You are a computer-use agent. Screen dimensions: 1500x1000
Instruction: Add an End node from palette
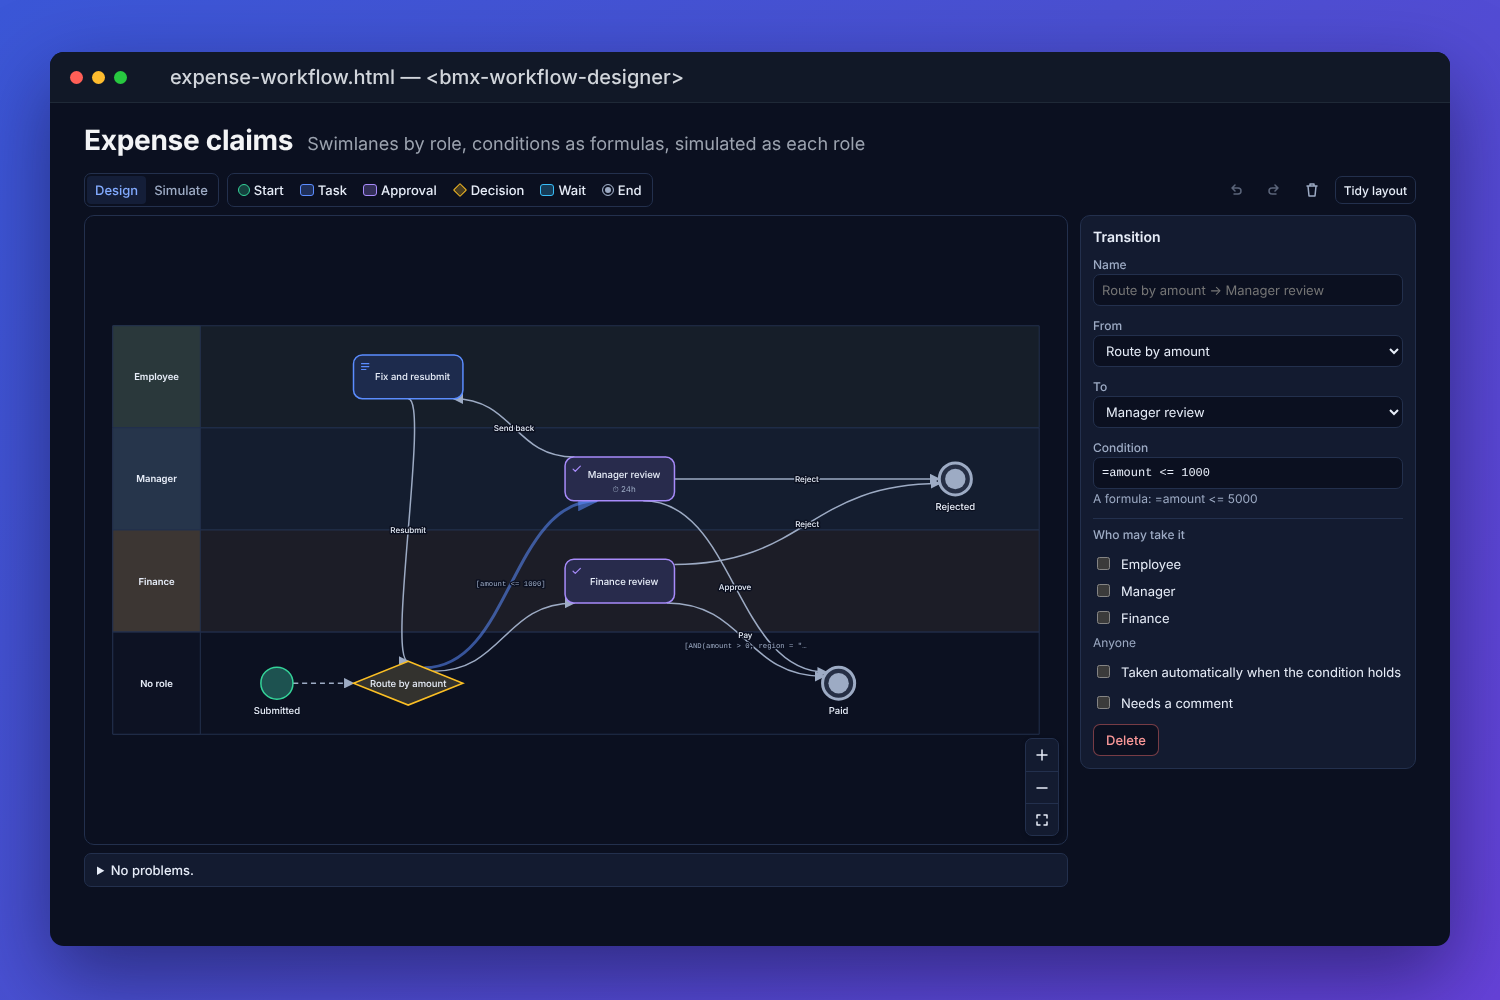click(622, 190)
